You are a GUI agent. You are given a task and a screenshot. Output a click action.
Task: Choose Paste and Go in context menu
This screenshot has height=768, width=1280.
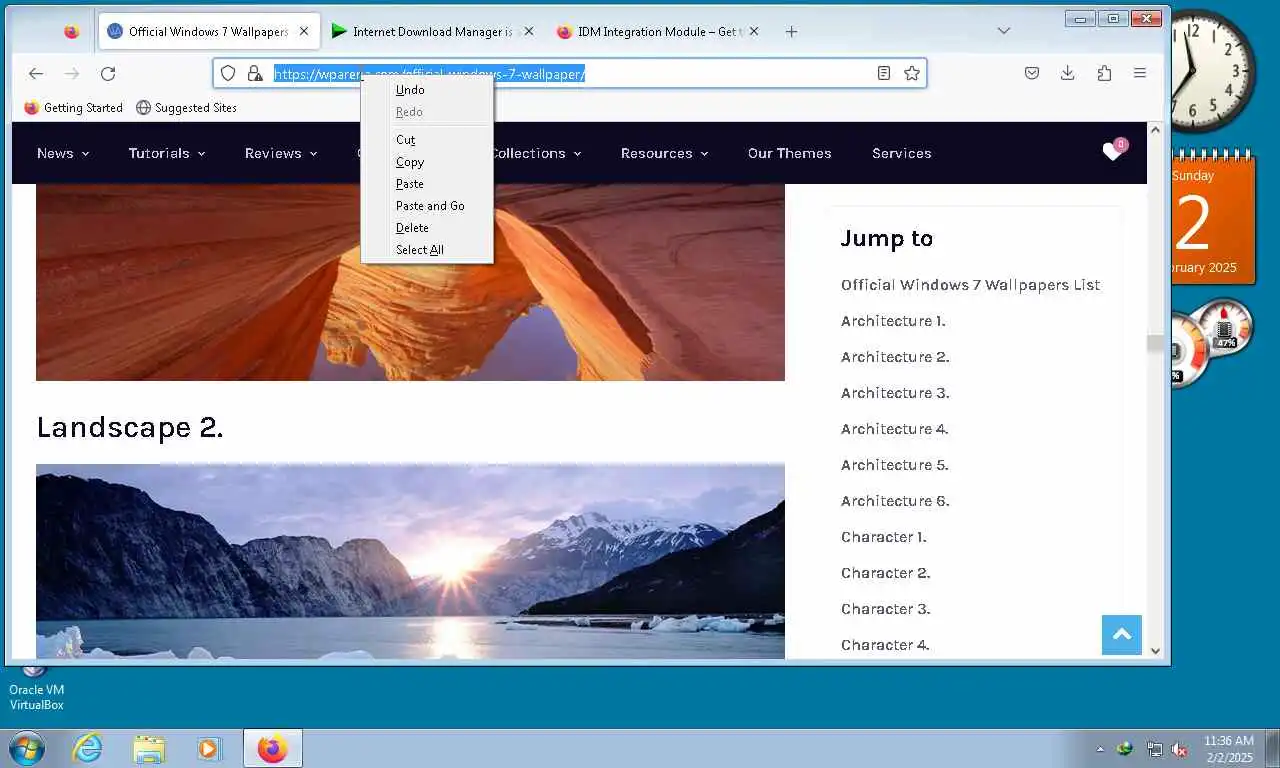[x=427, y=206]
